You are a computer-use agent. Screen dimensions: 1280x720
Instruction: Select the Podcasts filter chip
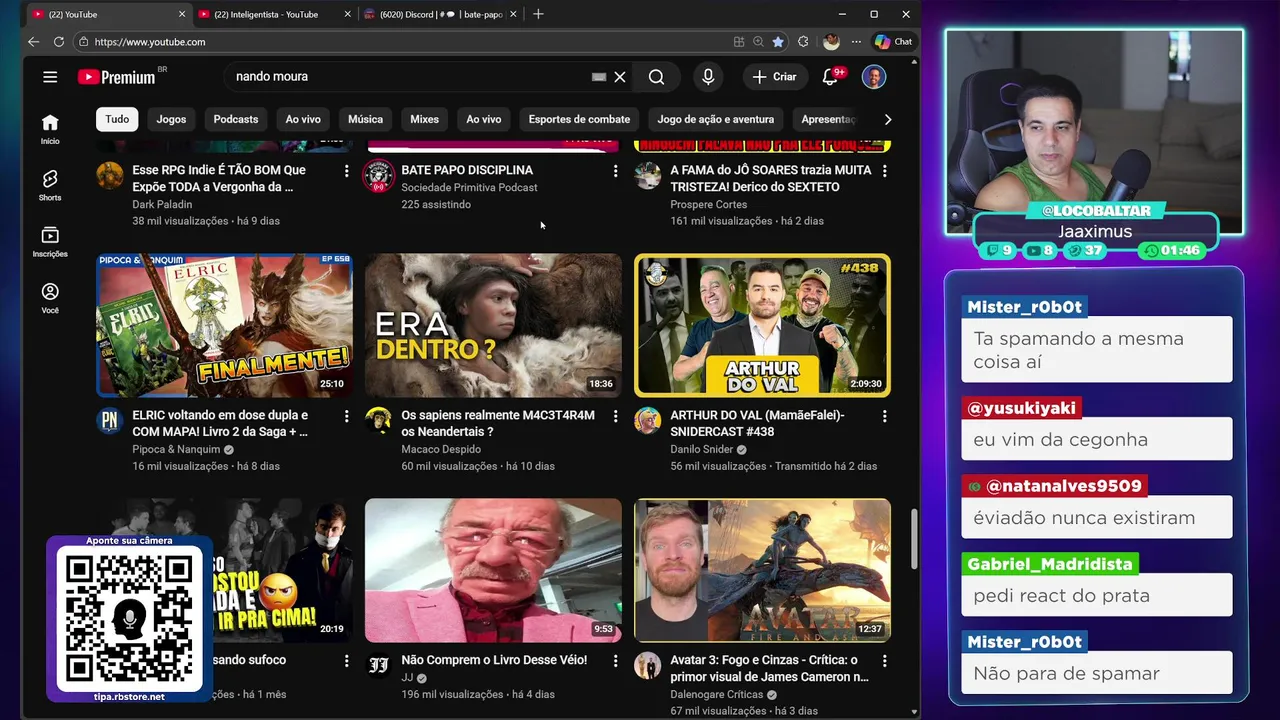tap(236, 119)
